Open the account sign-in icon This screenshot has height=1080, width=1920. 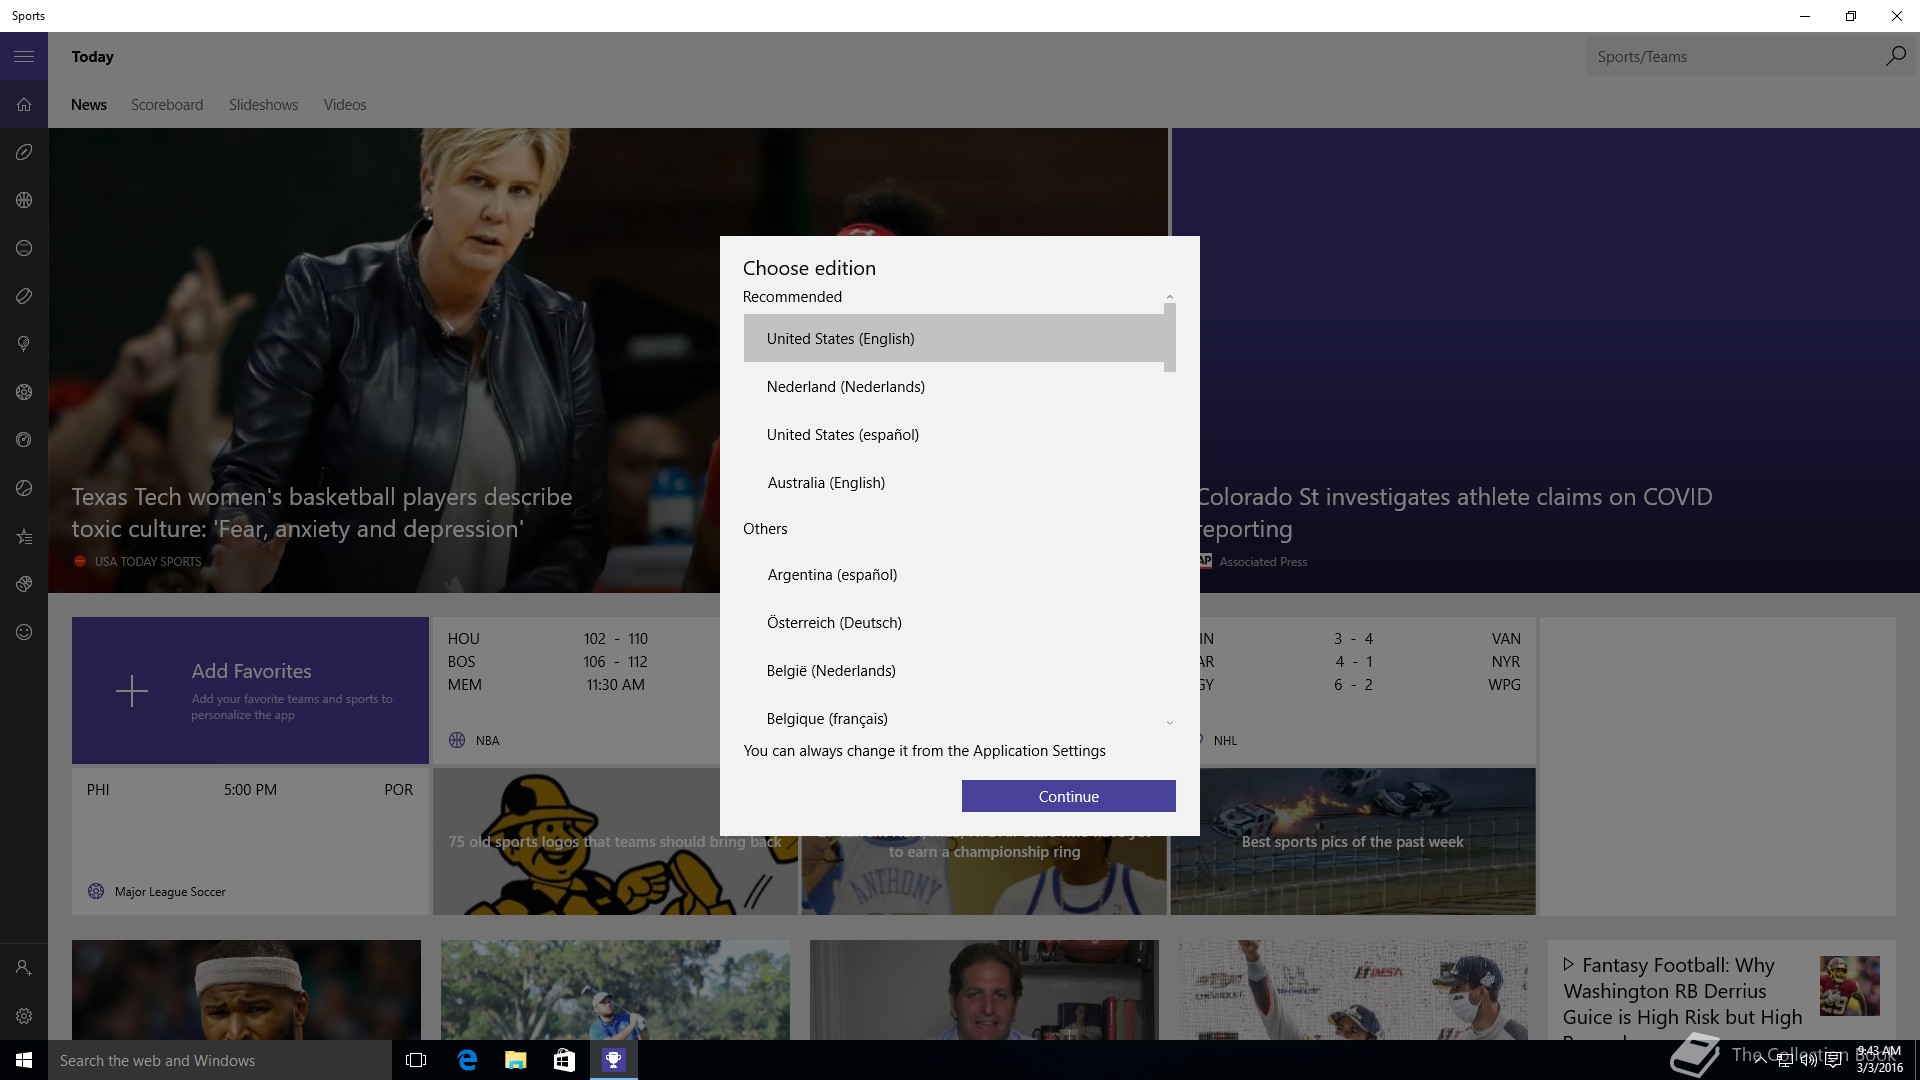(x=24, y=968)
